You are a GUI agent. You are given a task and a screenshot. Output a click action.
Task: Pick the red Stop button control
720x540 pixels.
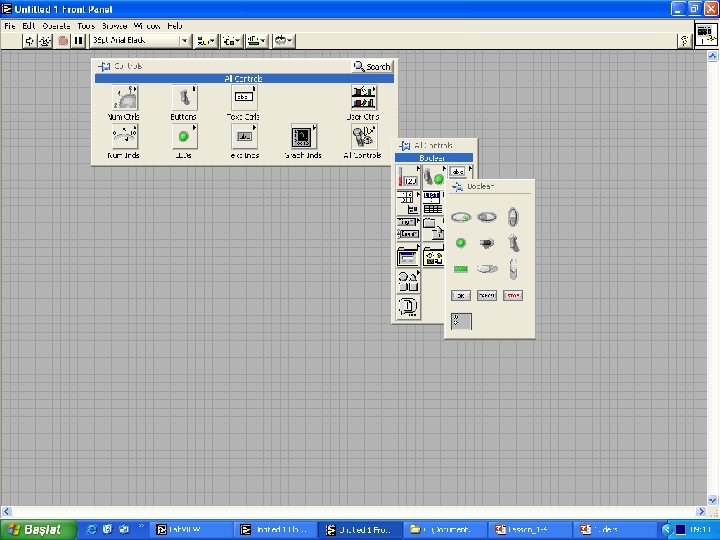click(x=513, y=295)
